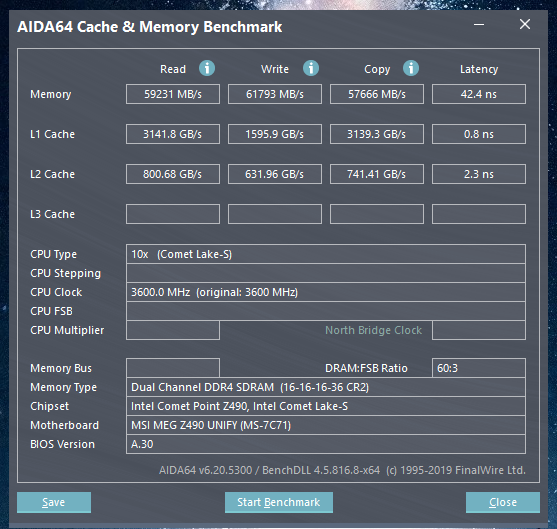Screen dimensions: 557x529
Task: Click the CPU Type field showing Comet Lake-S
Action: (326, 254)
